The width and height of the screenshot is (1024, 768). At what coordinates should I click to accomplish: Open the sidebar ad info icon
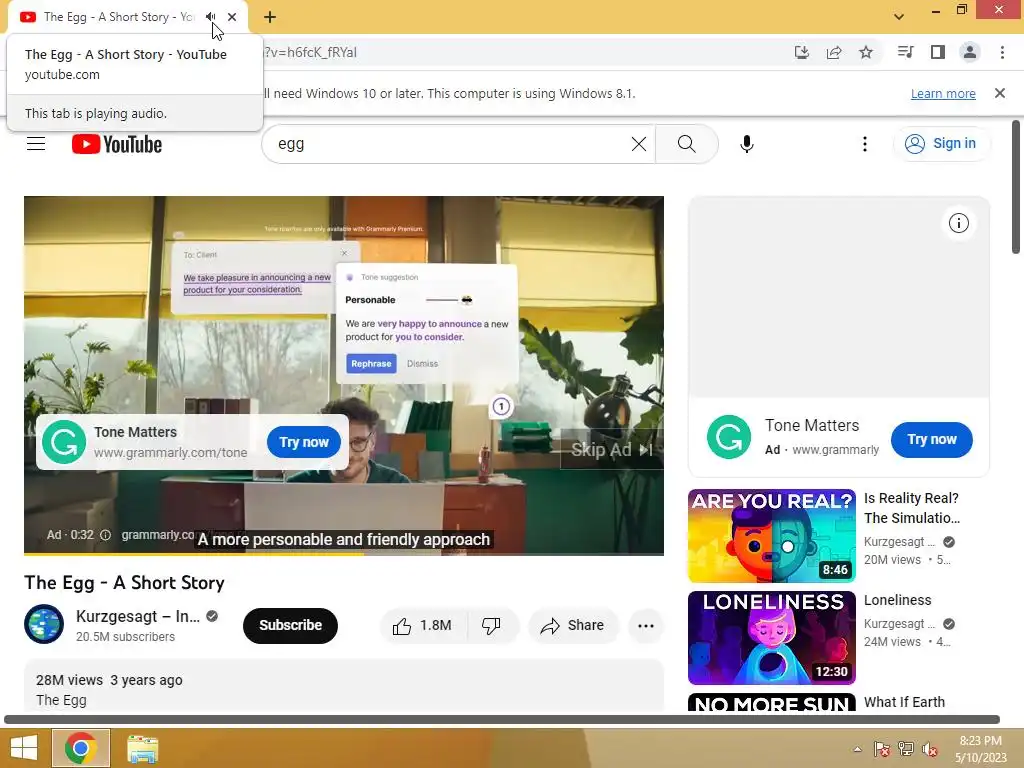959,223
